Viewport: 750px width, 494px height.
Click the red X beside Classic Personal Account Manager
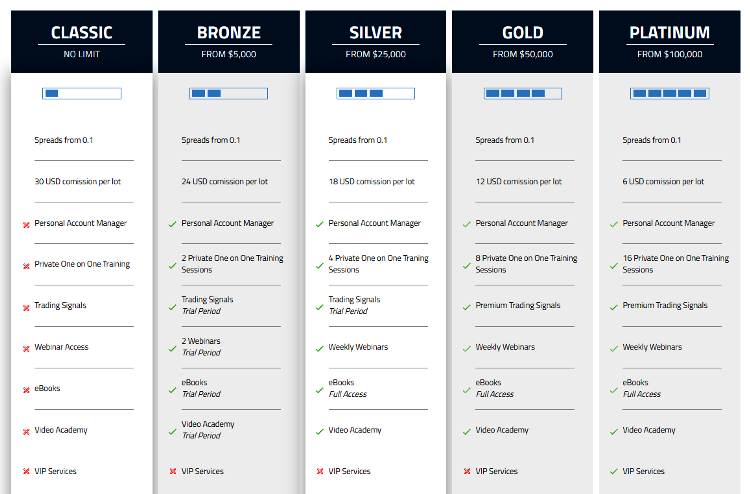tap(26, 225)
